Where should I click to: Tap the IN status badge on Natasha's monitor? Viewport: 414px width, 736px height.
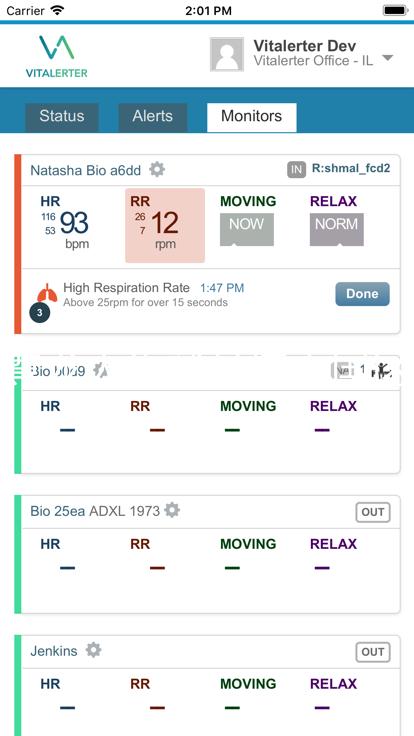click(x=296, y=170)
